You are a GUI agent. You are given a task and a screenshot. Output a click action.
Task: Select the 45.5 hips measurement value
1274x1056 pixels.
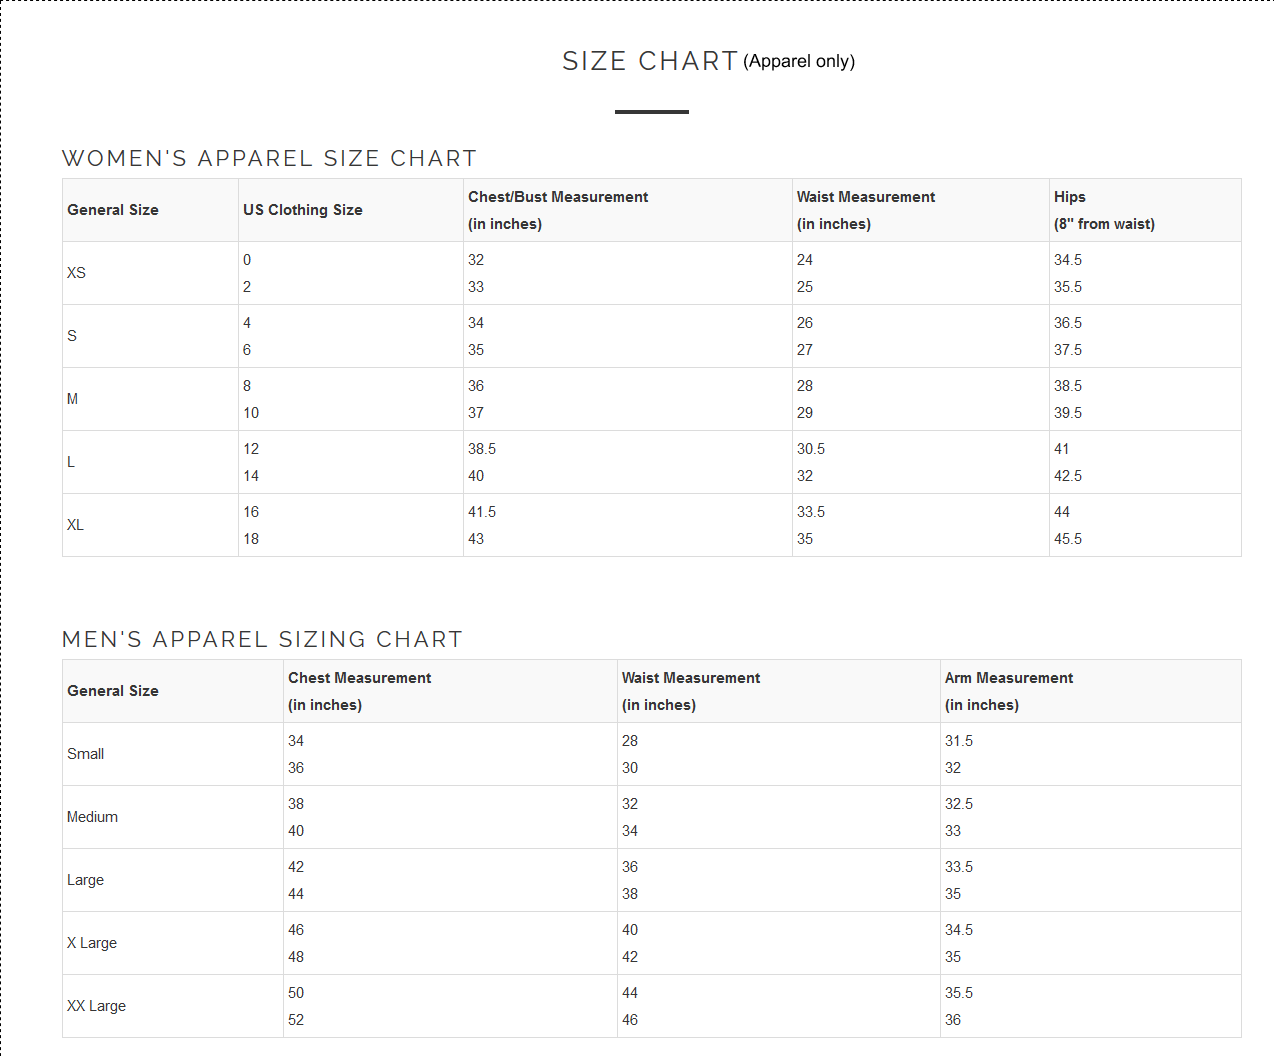1068,539
